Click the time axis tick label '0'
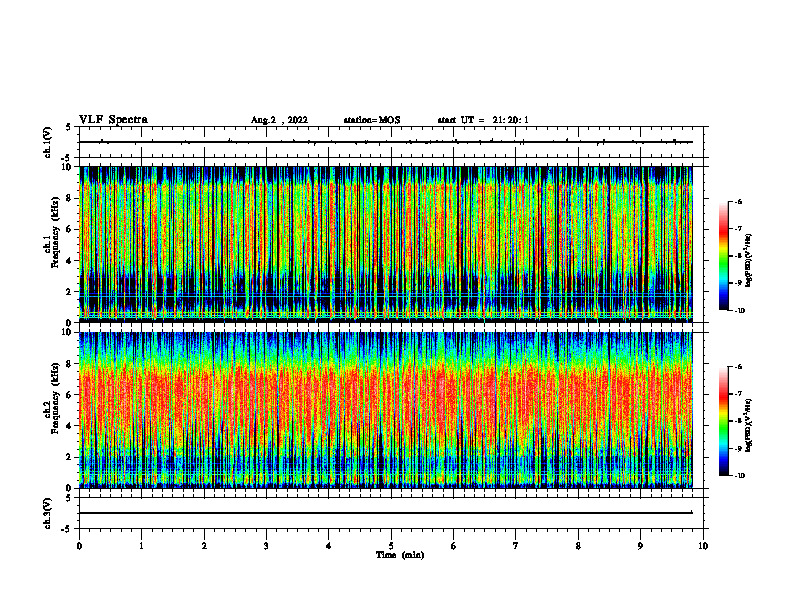792x612 pixels. [79, 546]
